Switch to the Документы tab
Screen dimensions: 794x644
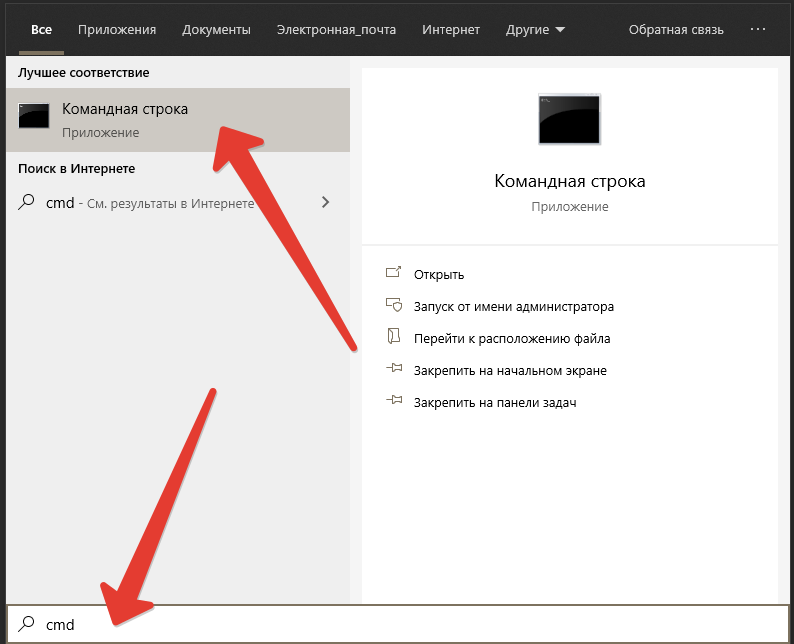click(216, 30)
